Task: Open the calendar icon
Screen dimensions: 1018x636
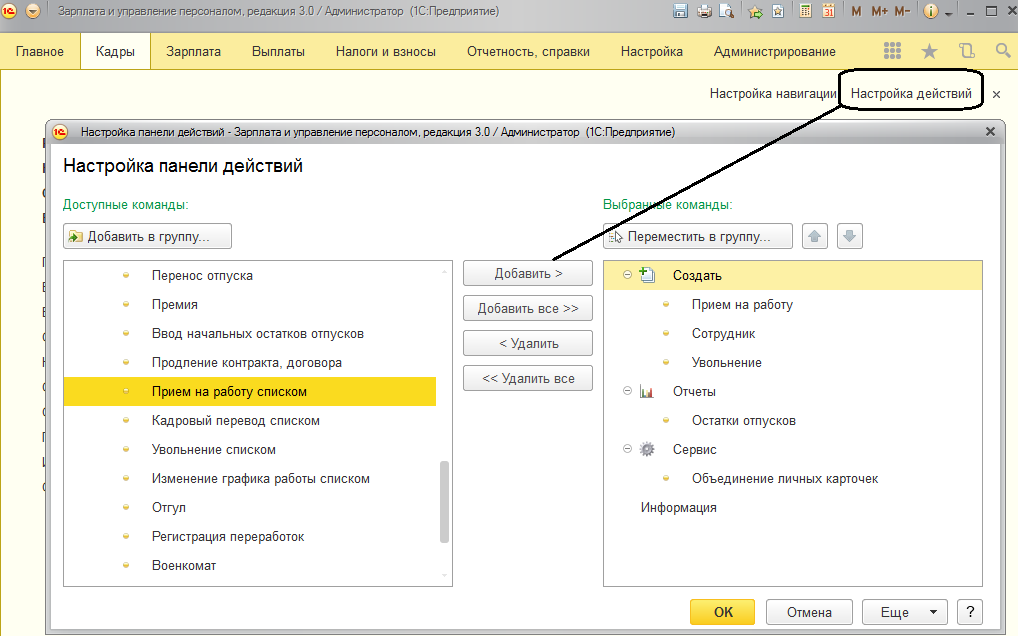Action: [828, 11]
